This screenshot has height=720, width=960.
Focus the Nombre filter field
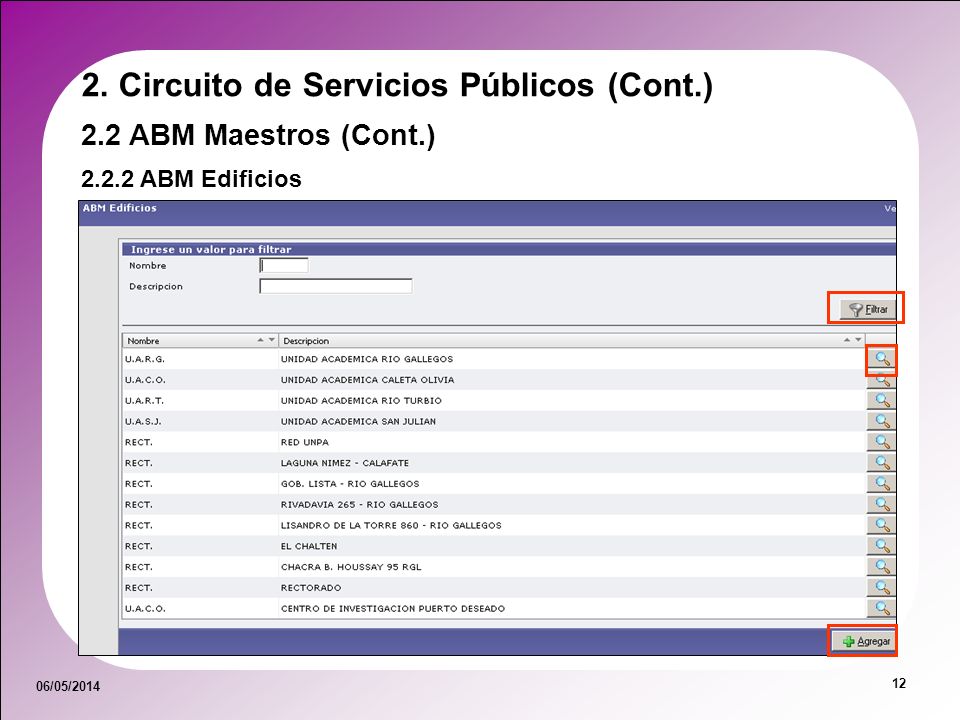point(284,266)
